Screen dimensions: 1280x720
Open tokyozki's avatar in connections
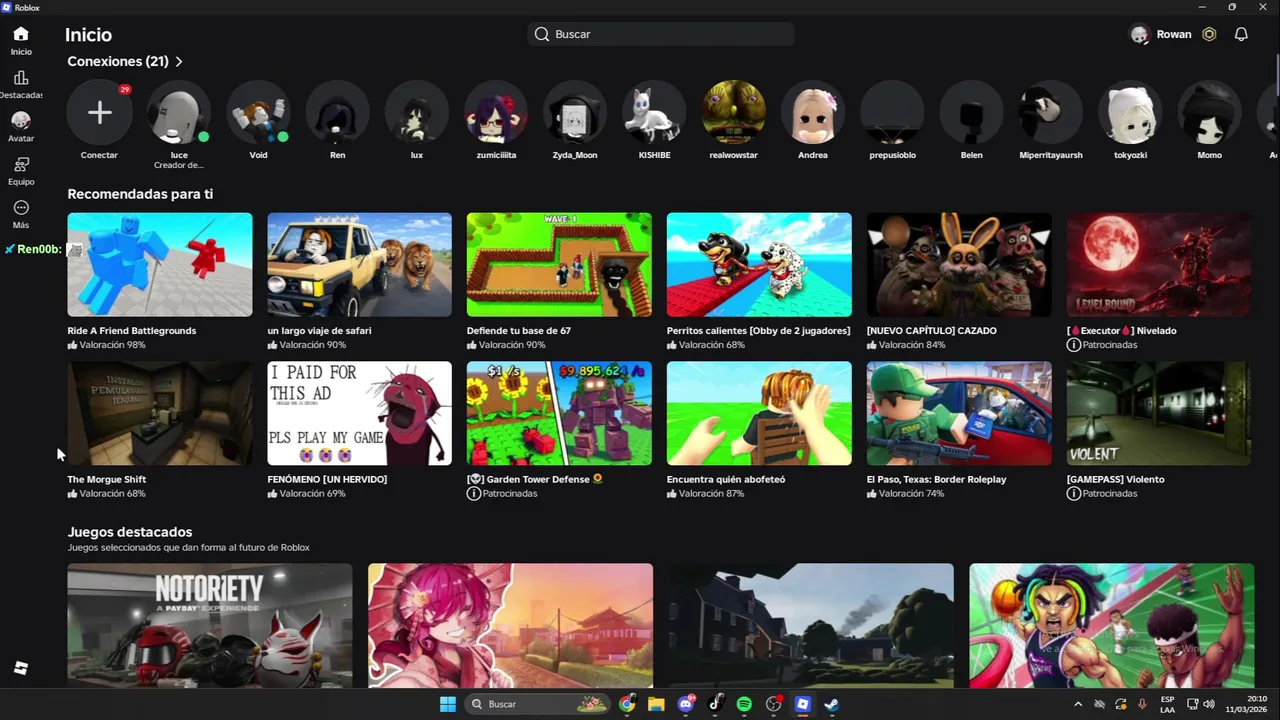(1130, 112)
